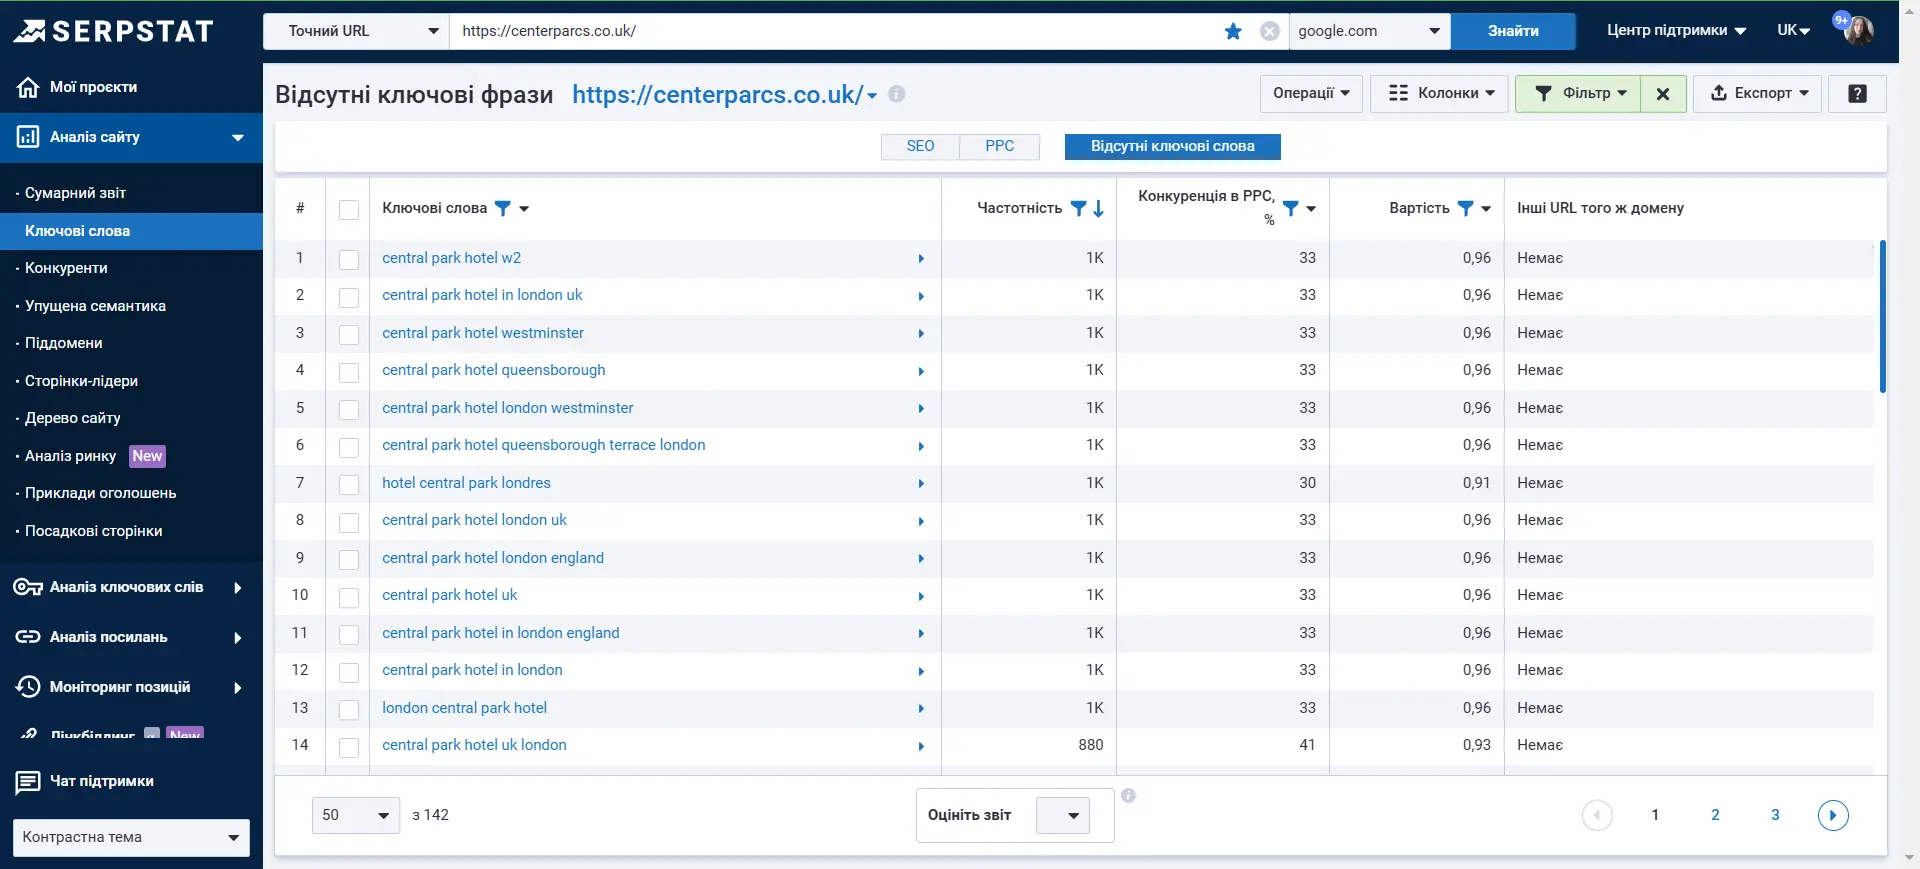Open Аналіз ключових слів key icon section
Screen dimensions: 1920x869
click(x=28, y=587)
